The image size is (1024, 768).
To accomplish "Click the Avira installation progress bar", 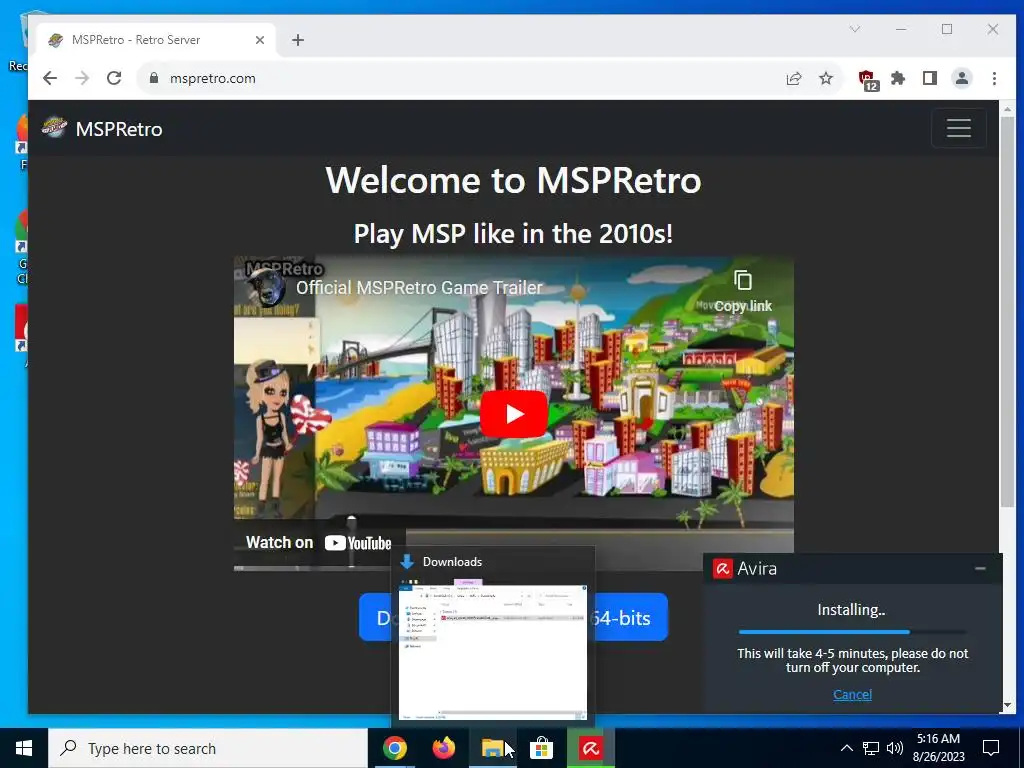I will tap(852, 632).
